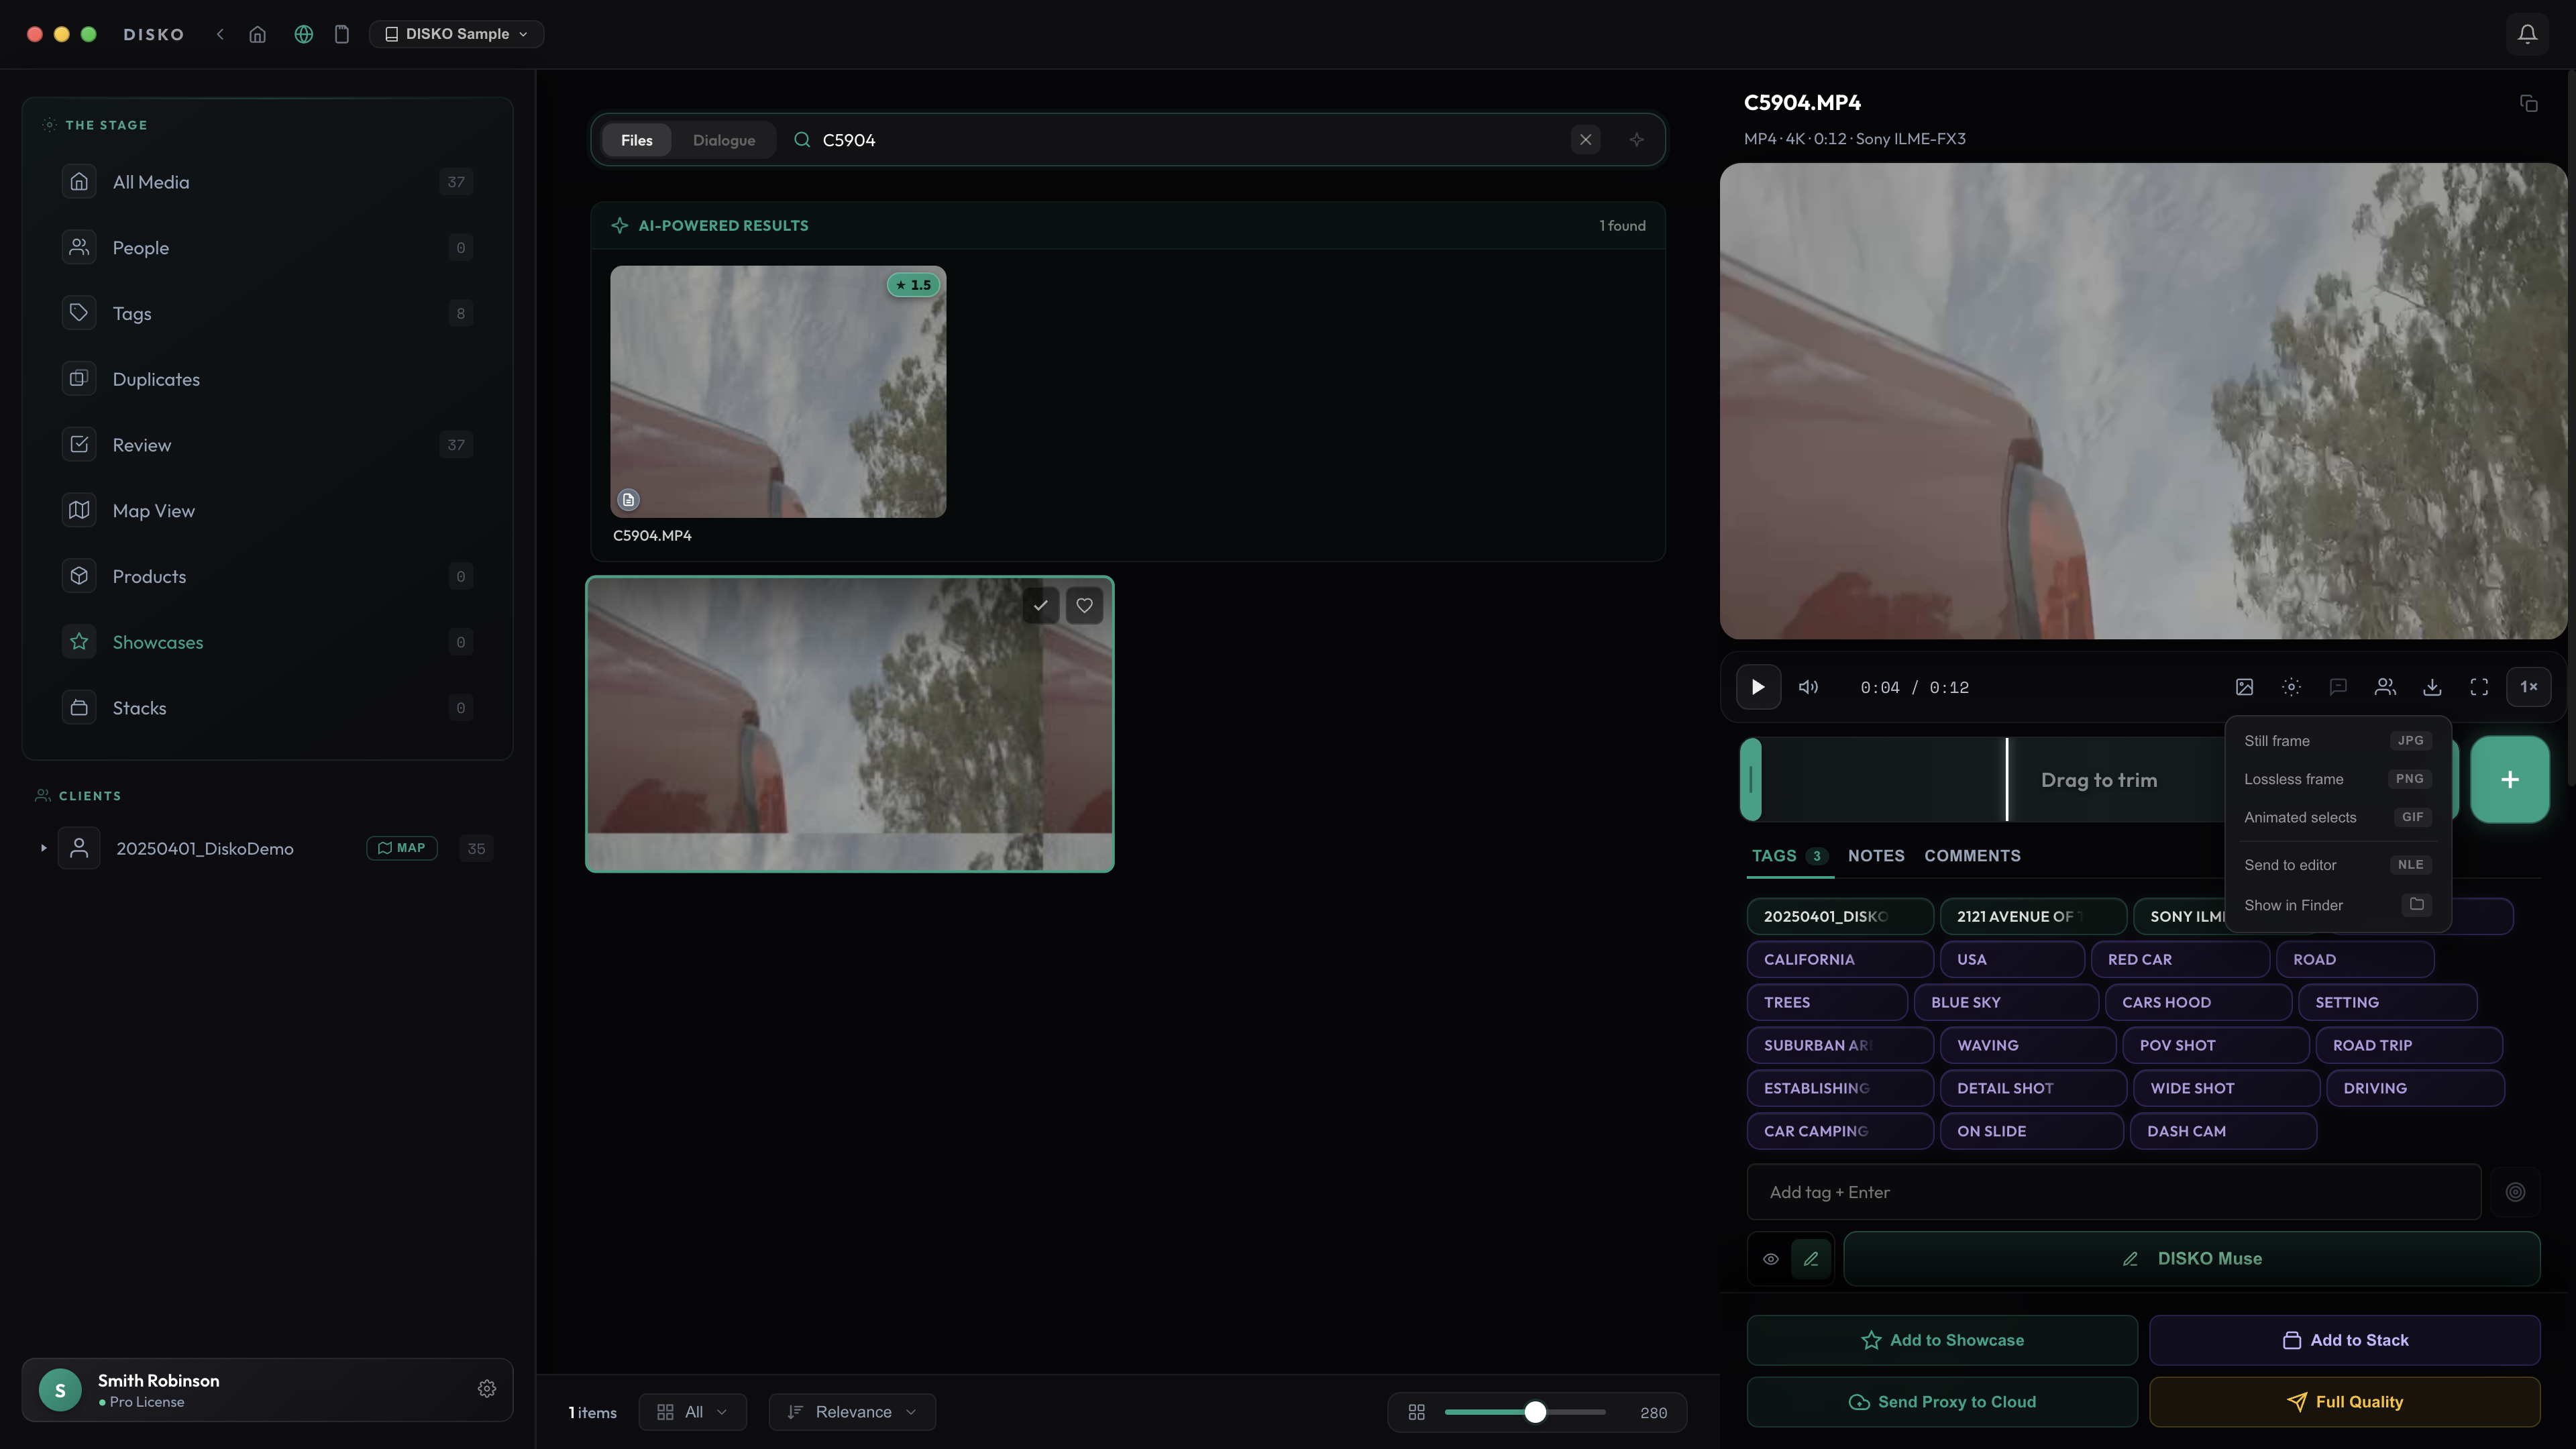Viewport: 2576px width, 1449px height.
Task: Open settings gear next to Smith Robinson
Action: click(x=486, y=1389)
